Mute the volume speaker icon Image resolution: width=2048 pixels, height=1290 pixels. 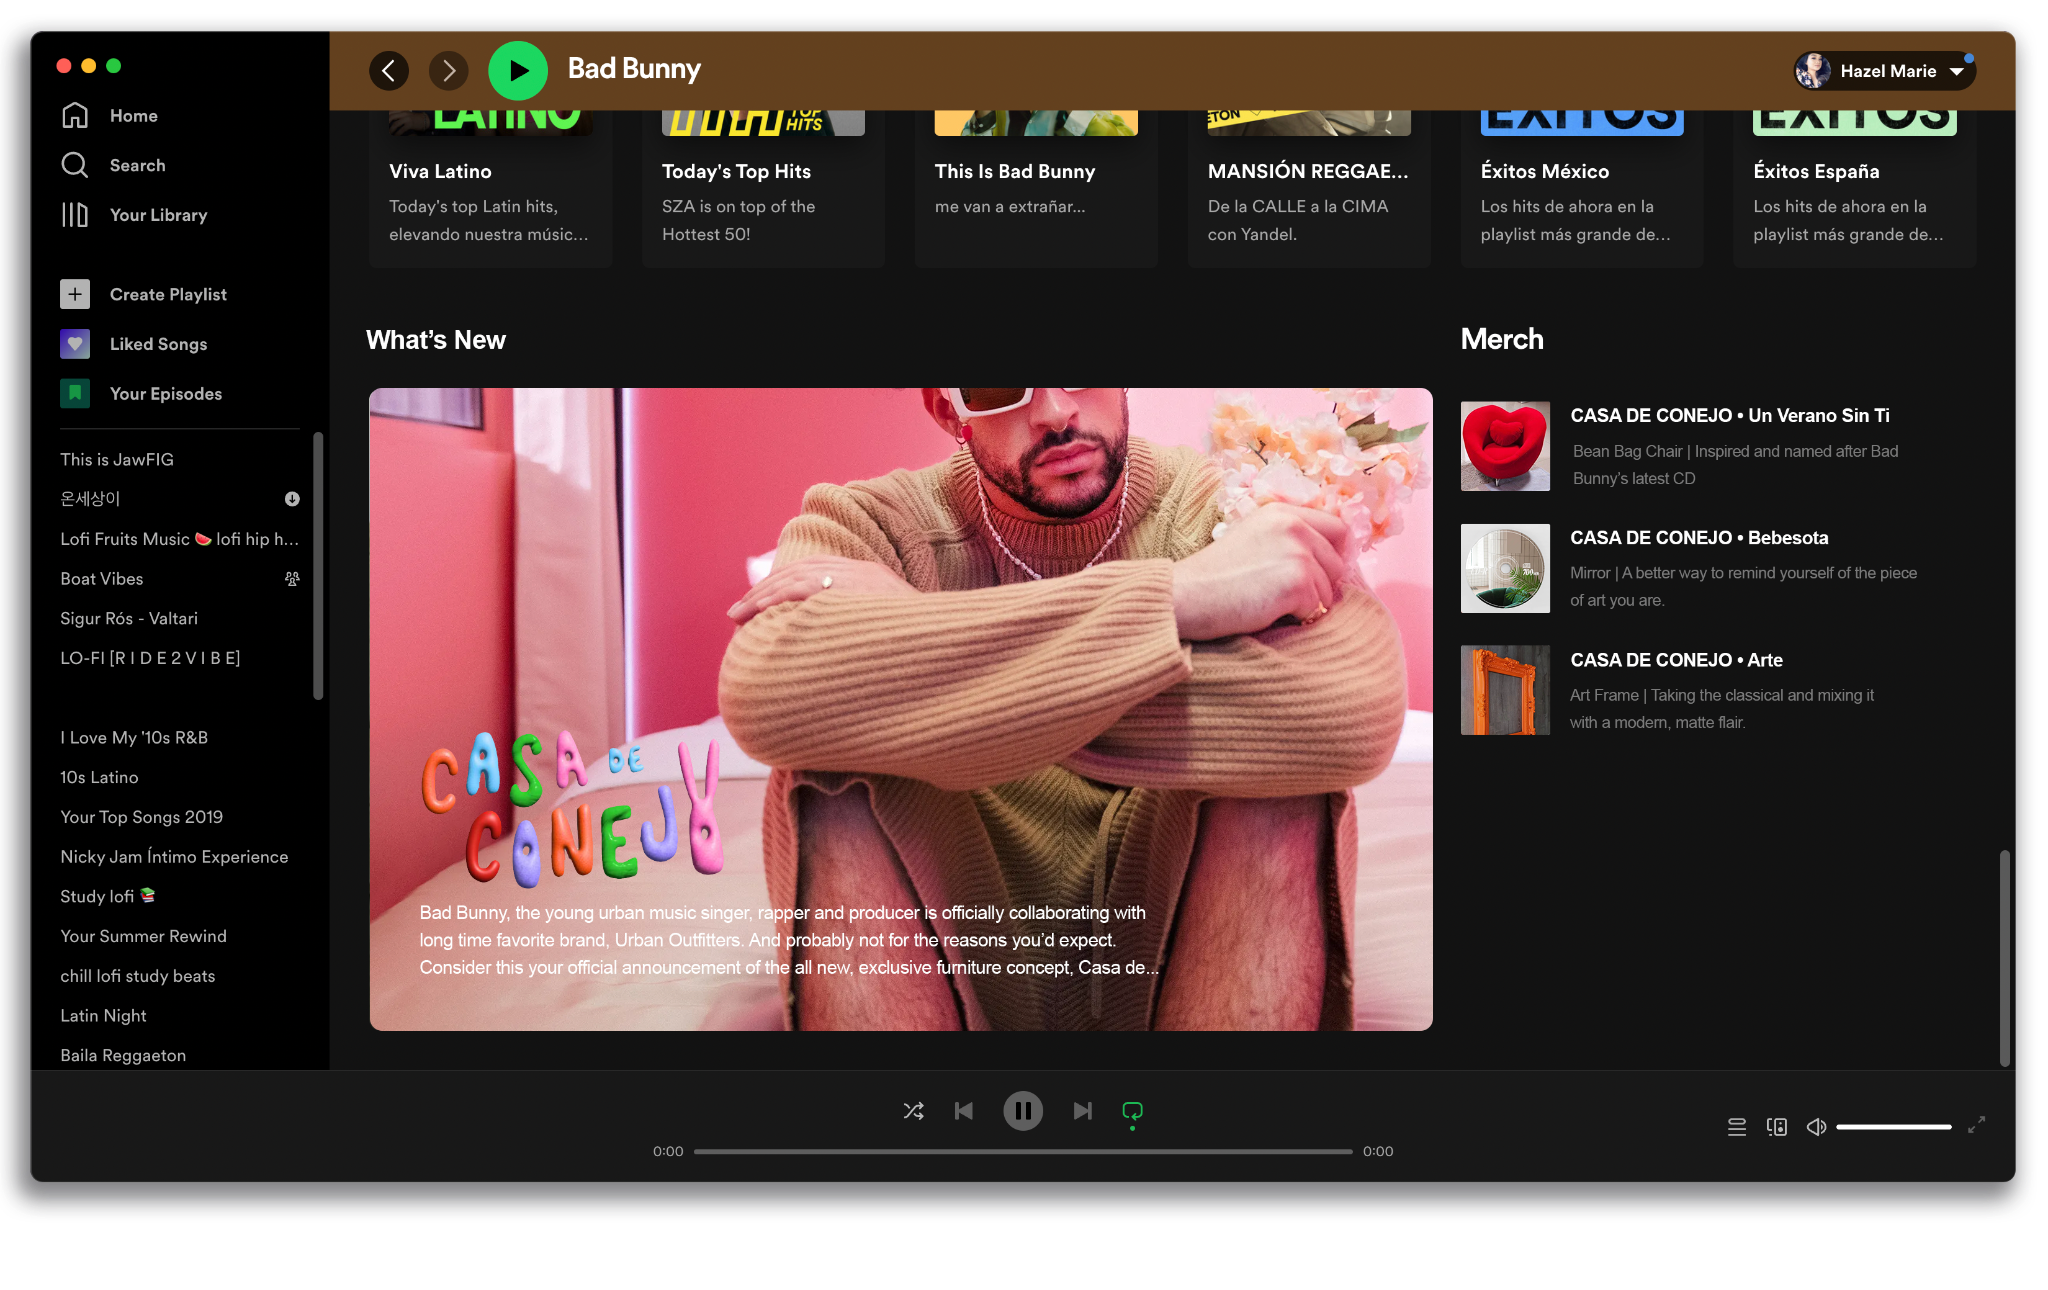[x=1816, y=1127]
